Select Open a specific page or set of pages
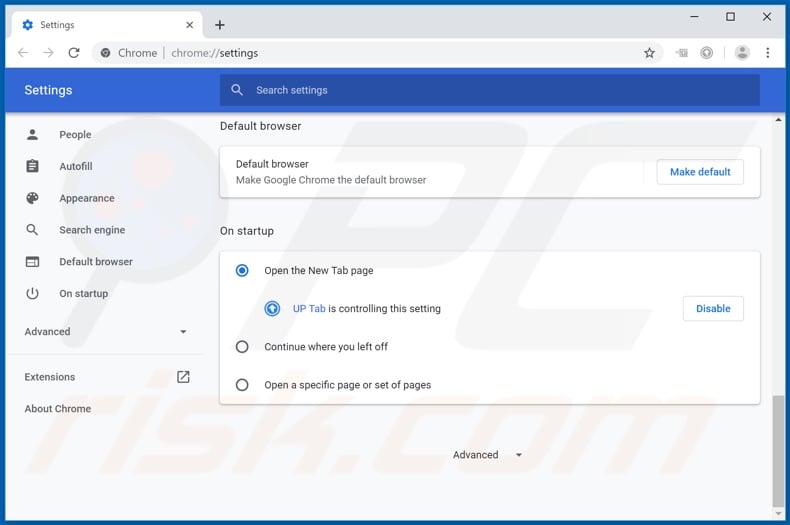790x525 pixels. pyautogui.click(x=242, y=385)
